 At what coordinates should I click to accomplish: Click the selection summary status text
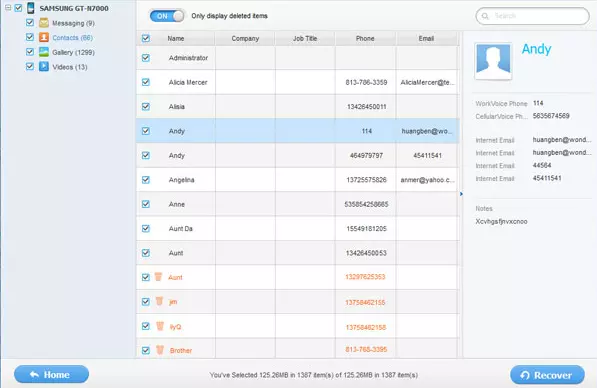point(313,375)
